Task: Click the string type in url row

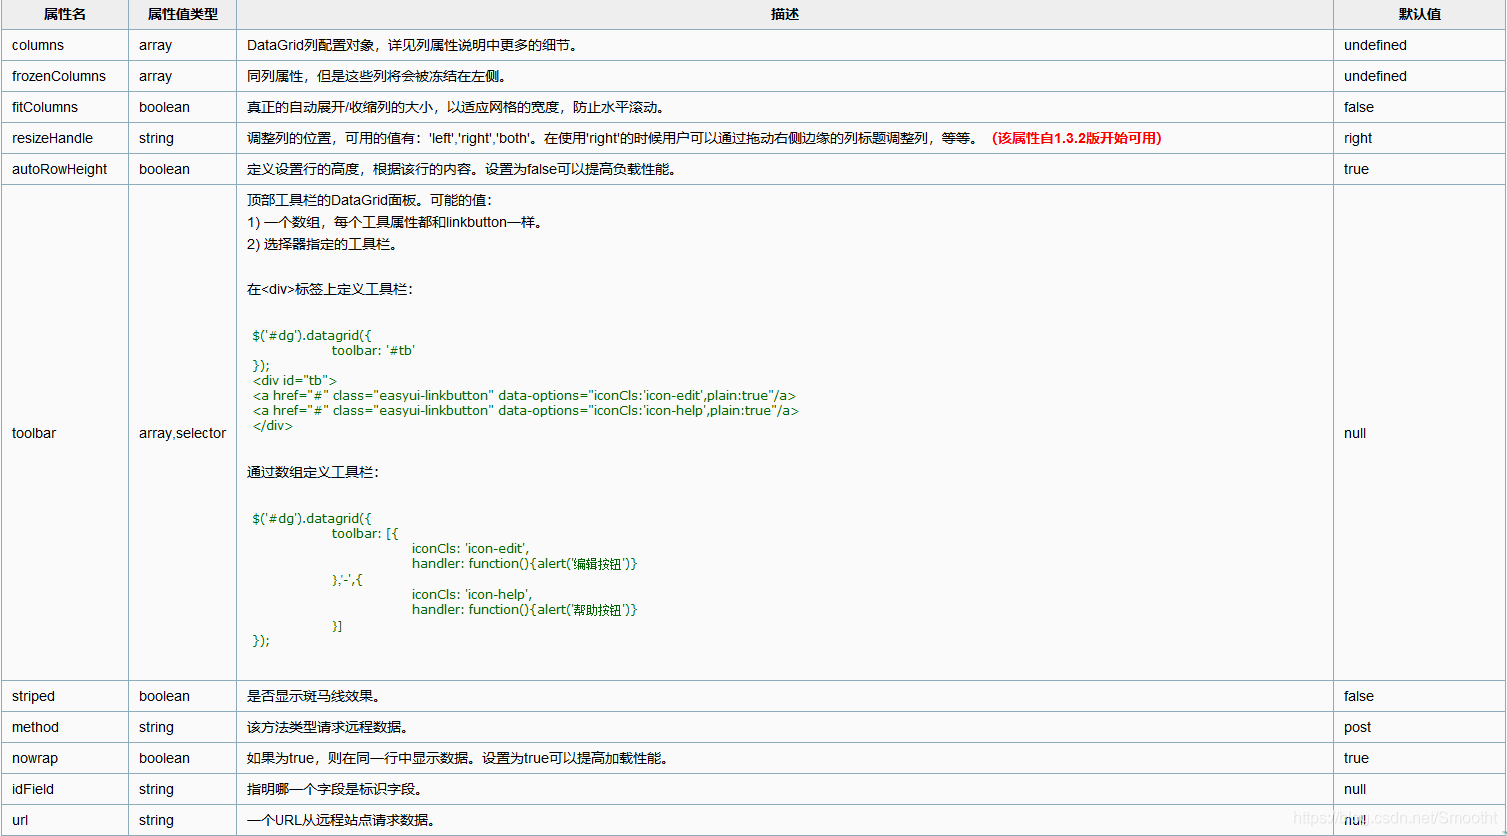Action: click(x=156, y=820)
